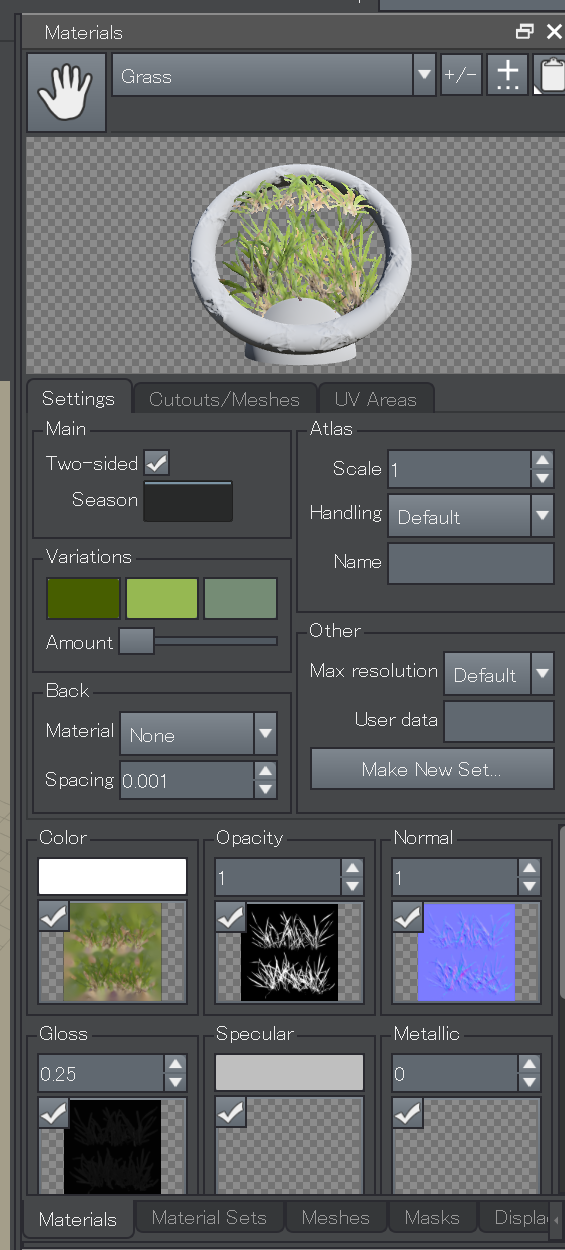Viewport: 565px width, 1250px height.
Task: Select the Opacity grass mask texture thumbnail
Action: tap(289, 951)
